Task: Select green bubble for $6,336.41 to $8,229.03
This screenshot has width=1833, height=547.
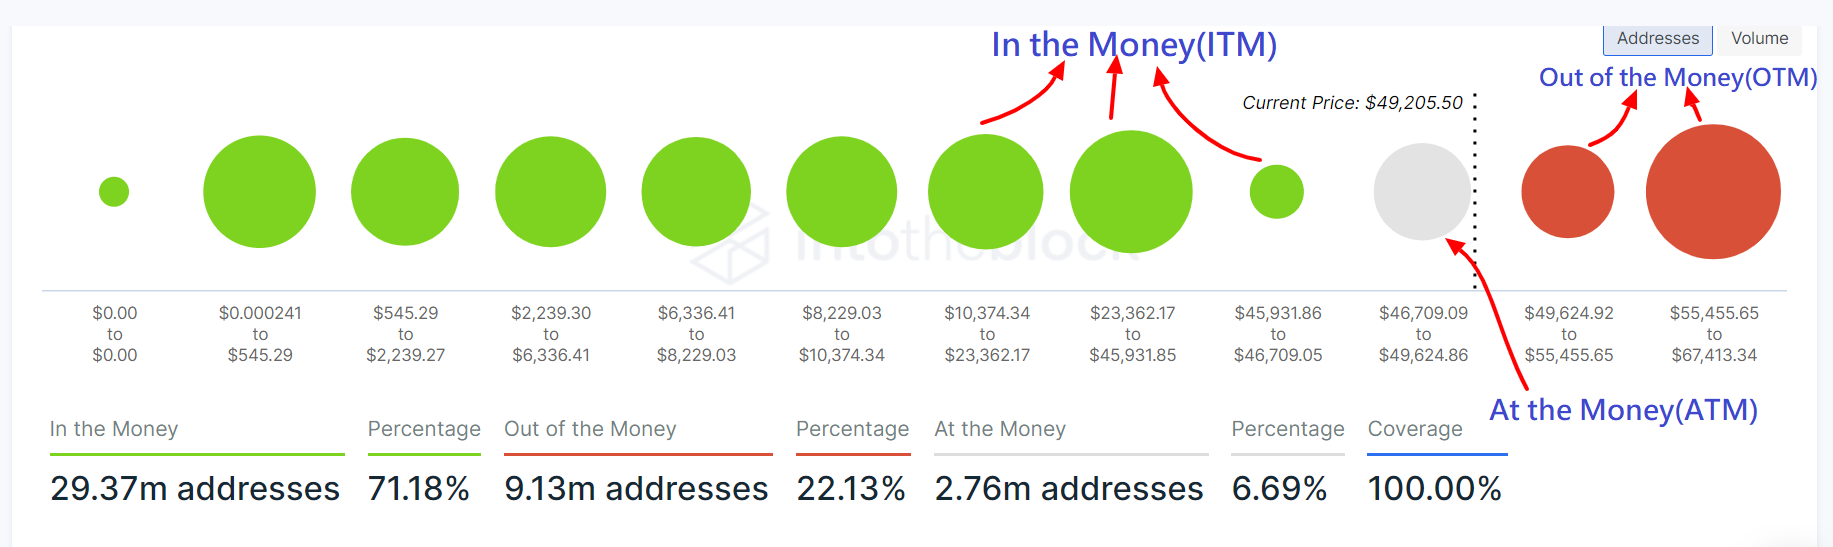Action: coord(696,192)
